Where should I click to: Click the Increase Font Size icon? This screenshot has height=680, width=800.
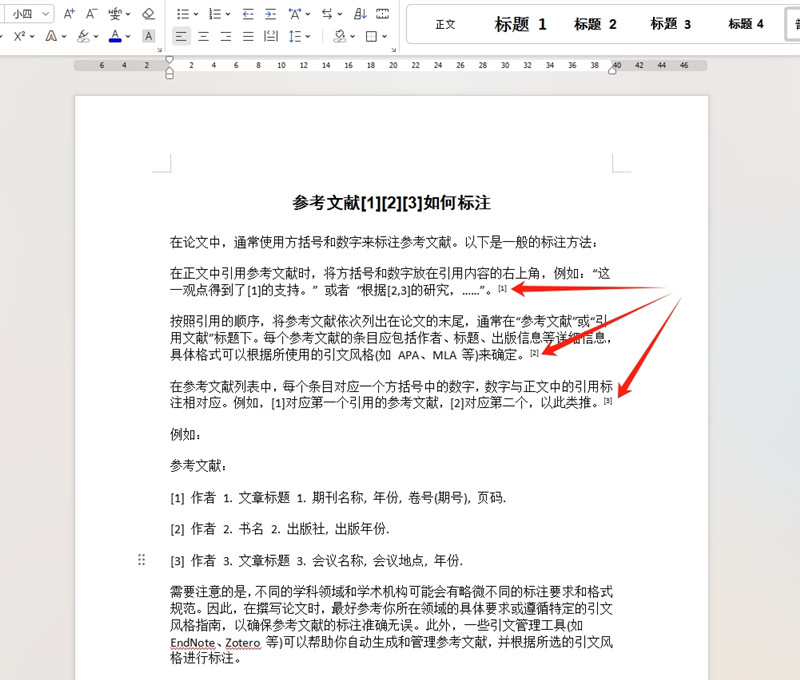click(x=67, y=13)
